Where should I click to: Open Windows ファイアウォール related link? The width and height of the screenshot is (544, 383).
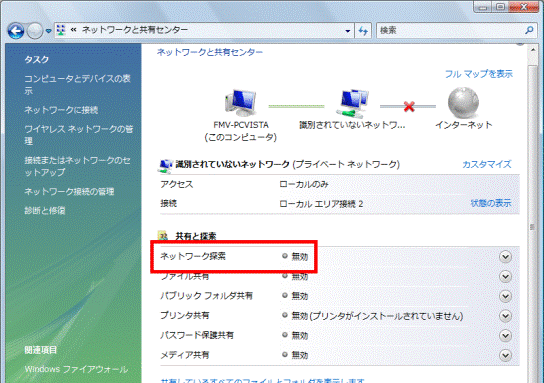pyautogui.click(x=76, y=369)
